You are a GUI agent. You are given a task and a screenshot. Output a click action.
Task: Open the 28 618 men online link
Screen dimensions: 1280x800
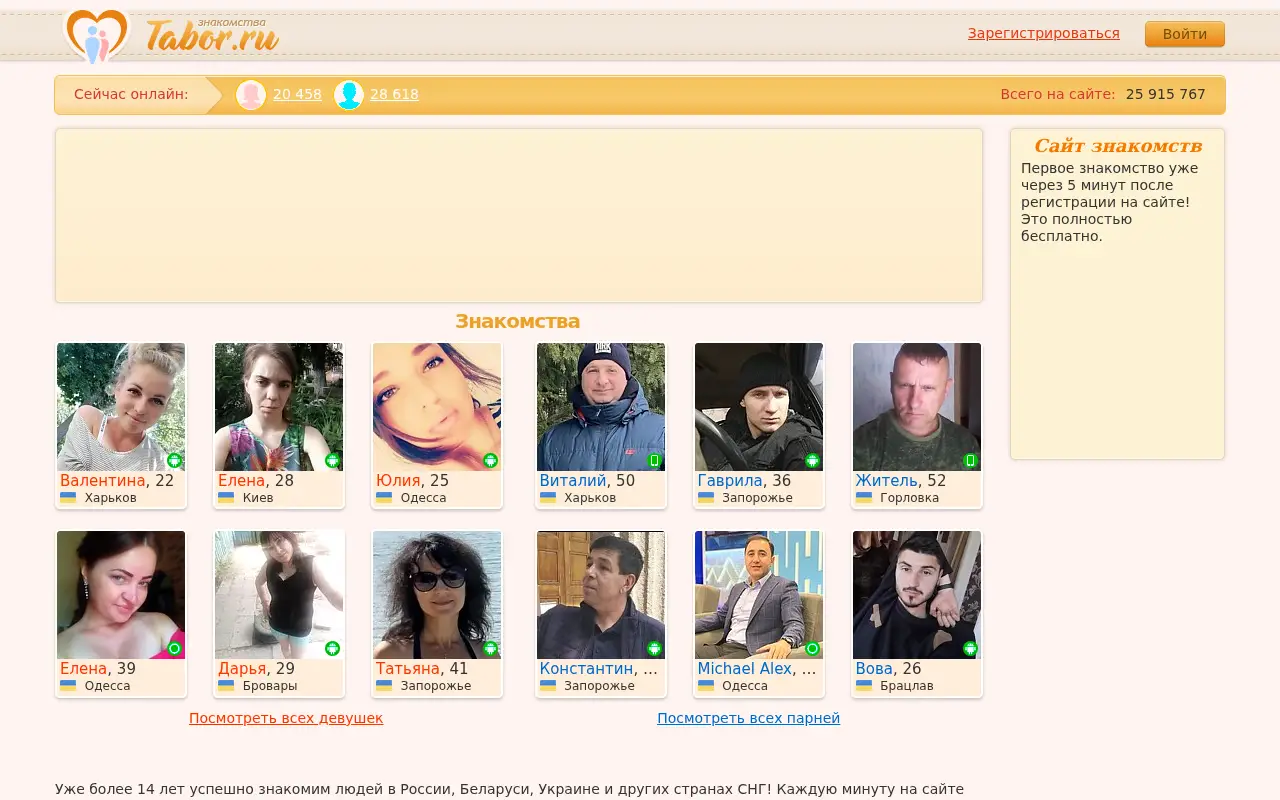click(394, 94)
